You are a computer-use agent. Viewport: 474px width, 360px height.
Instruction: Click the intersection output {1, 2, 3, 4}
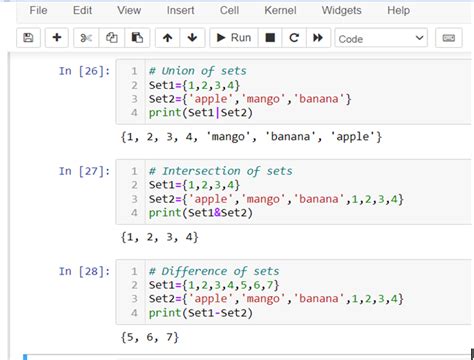coord(160,237)
